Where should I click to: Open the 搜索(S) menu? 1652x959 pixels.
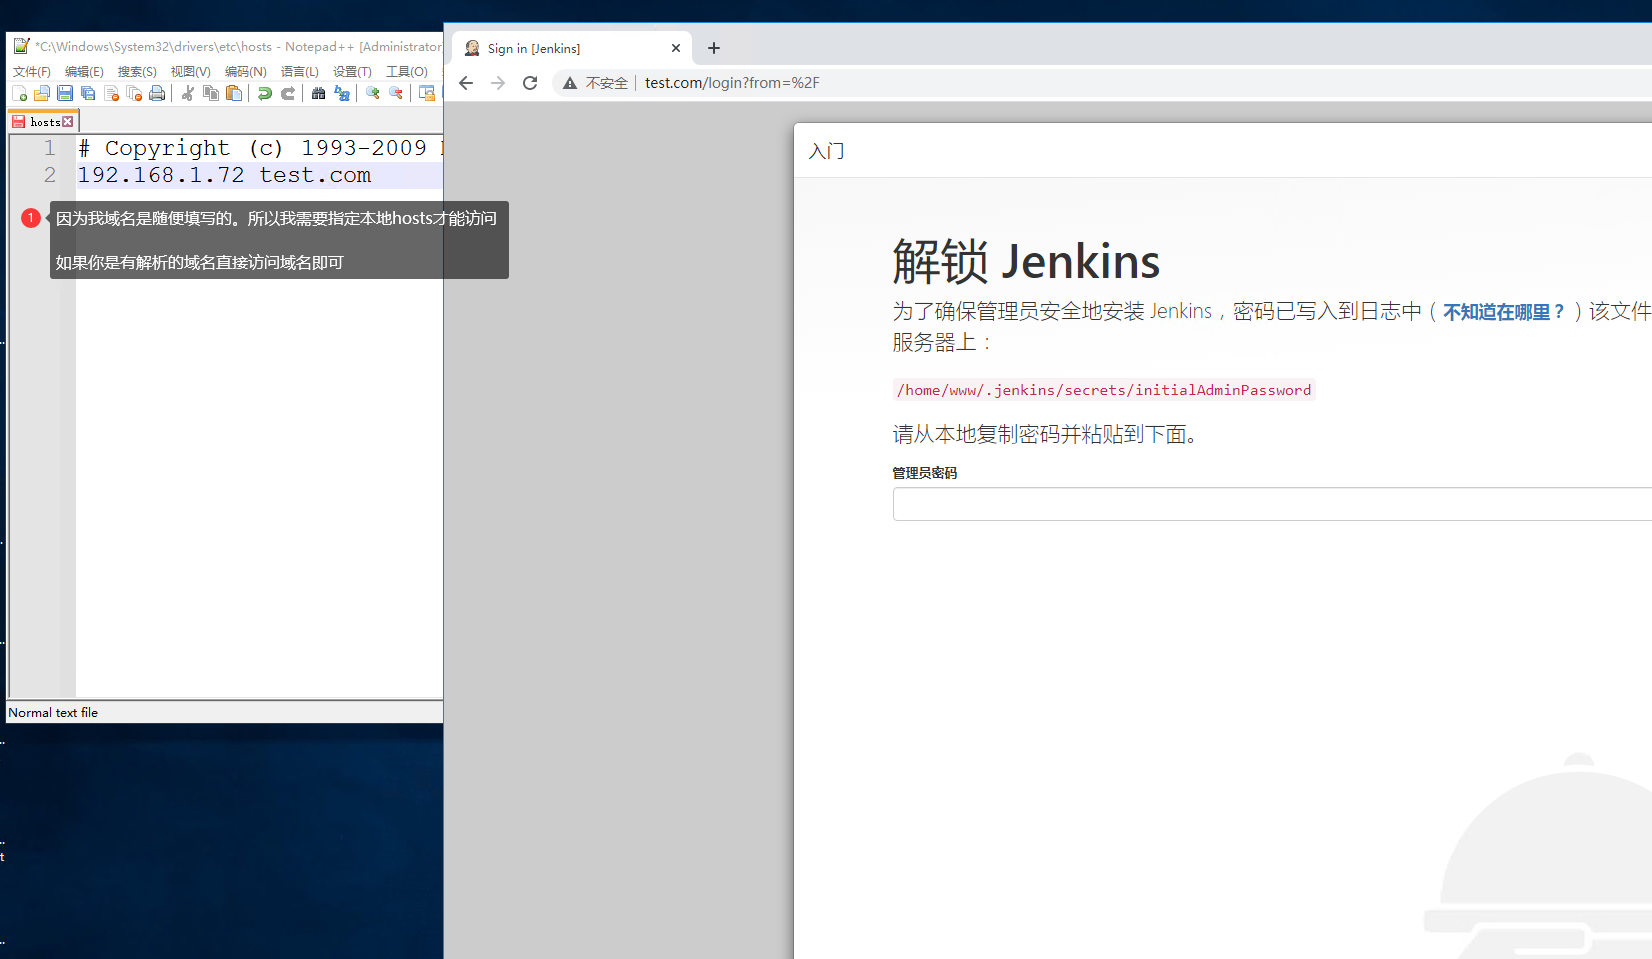click(x=137, y=72)
